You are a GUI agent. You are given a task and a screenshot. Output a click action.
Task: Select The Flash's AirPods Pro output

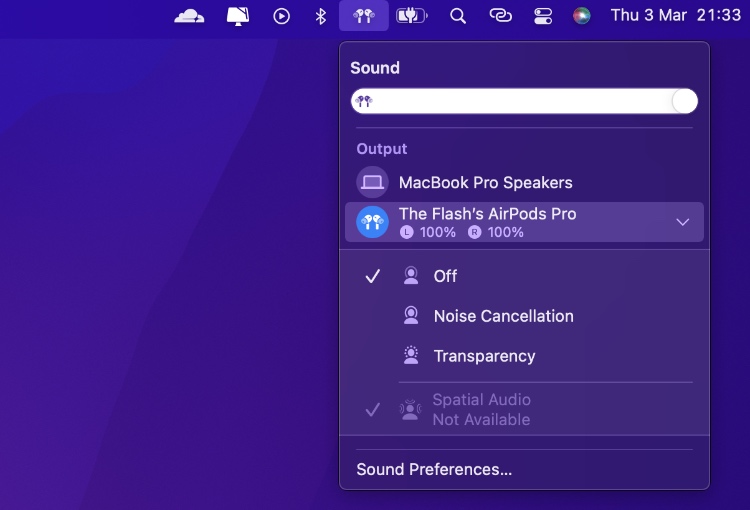(x=524, y=222)
